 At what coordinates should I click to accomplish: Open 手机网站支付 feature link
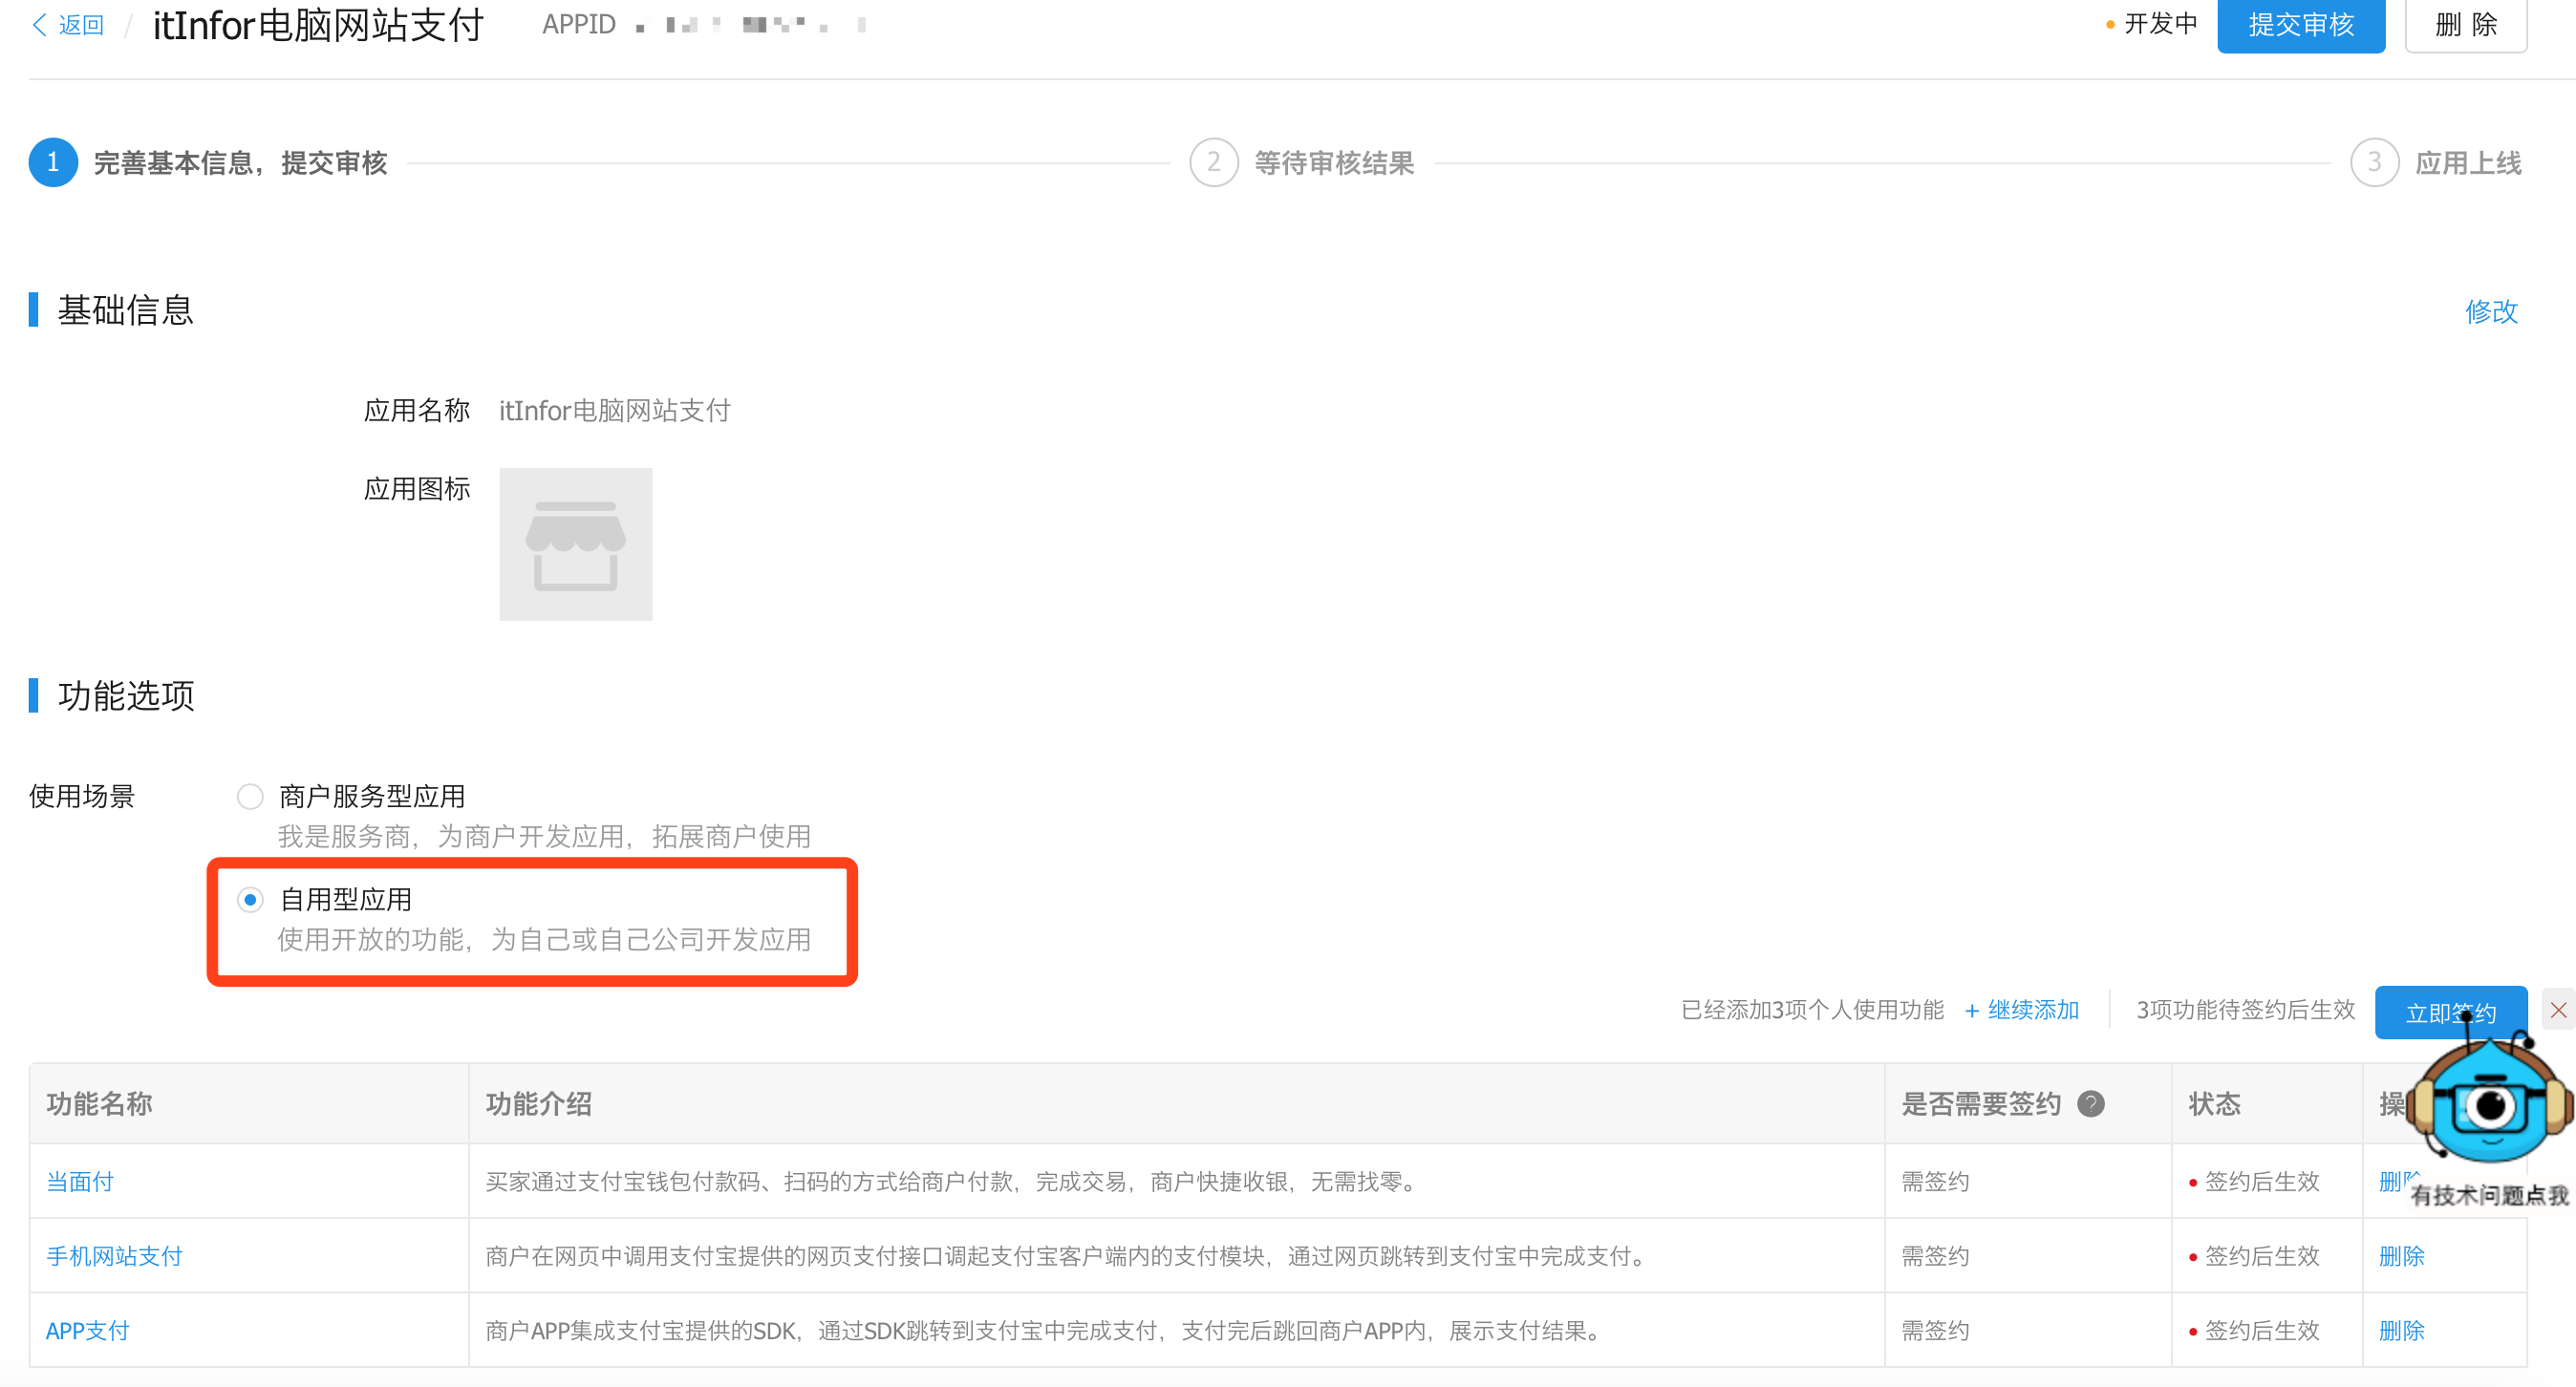tap(114, 1256)
